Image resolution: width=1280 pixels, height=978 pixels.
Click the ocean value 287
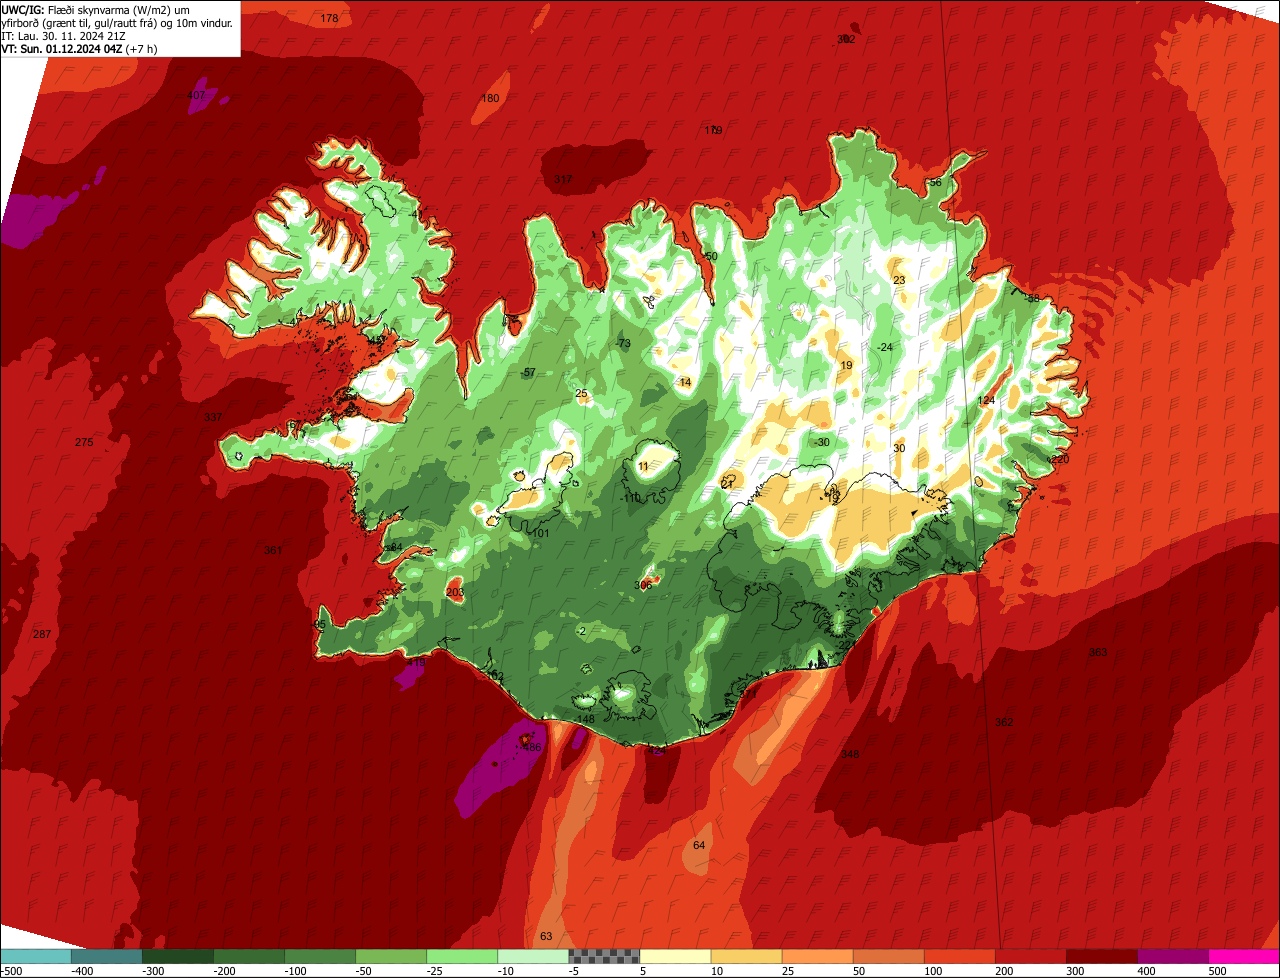click(42, 635)
